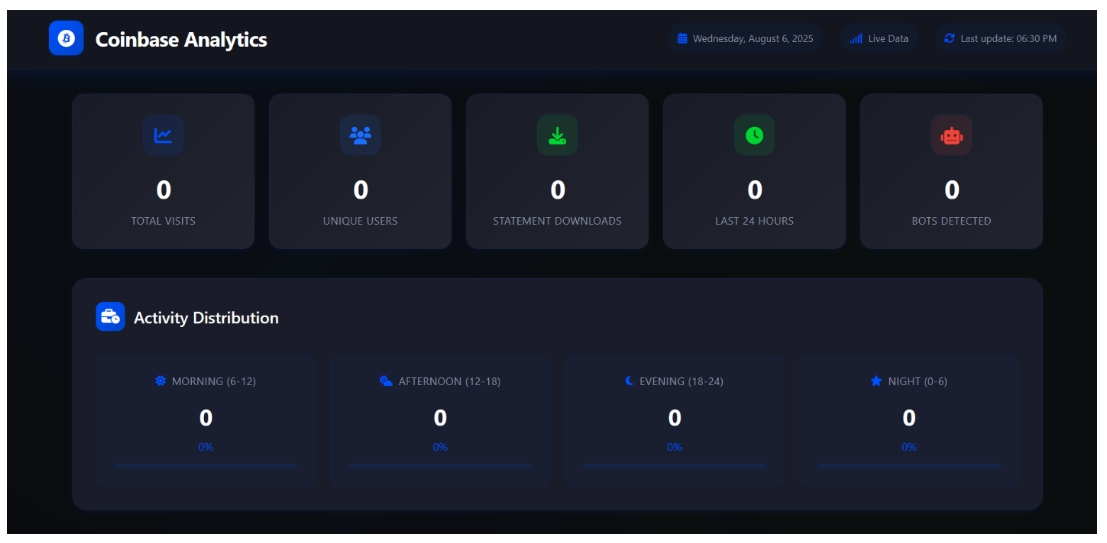Click the Evening progress bar
Screen dimensions: 1107x543
674,466
